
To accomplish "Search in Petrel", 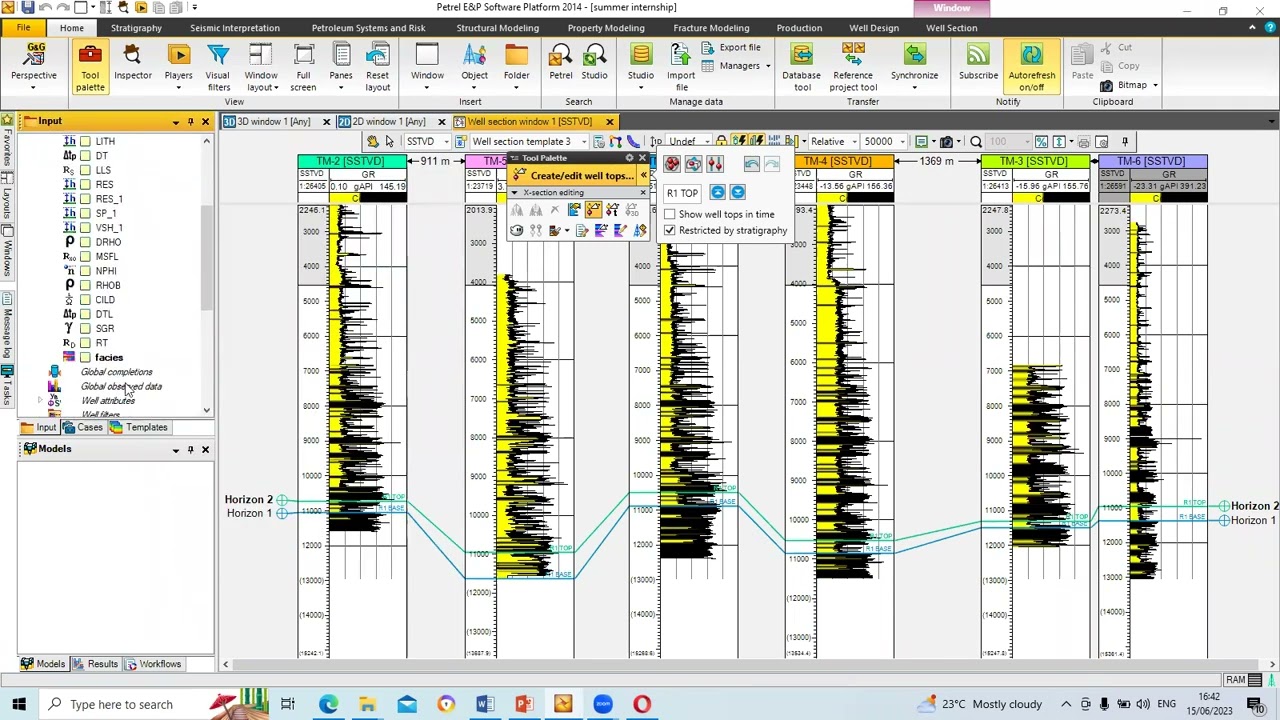I will click(x=561, y=62).
